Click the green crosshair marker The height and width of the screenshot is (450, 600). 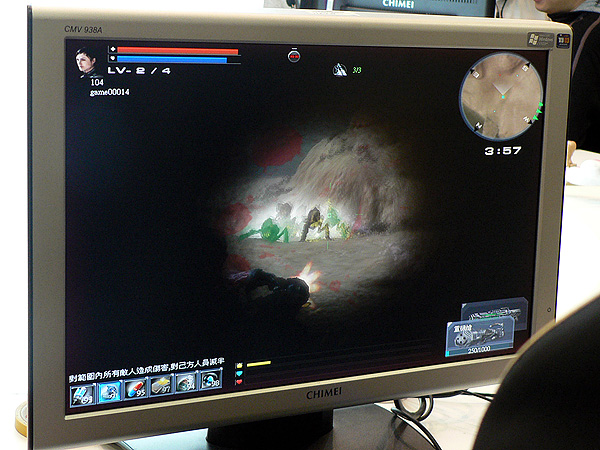click(x=329, y=214)
